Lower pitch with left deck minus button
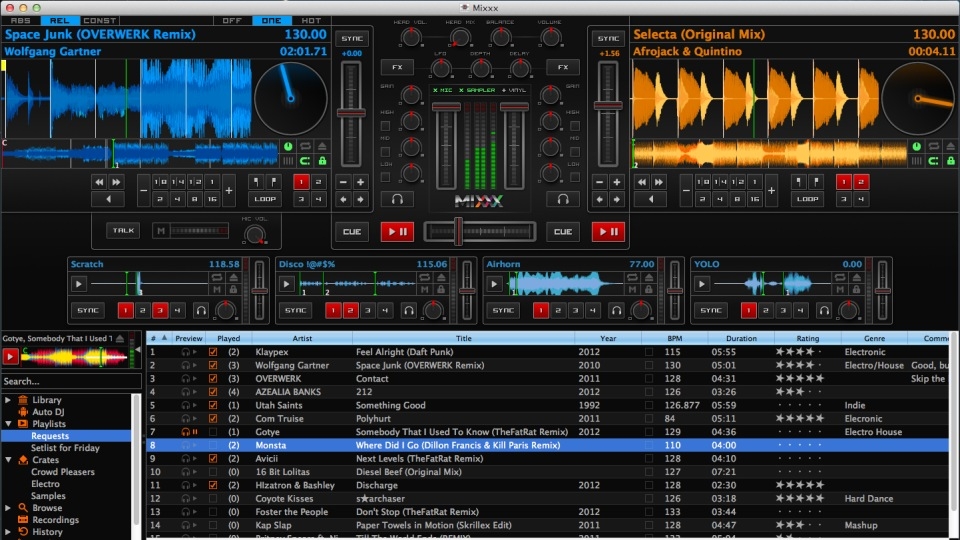 (343, 182)
